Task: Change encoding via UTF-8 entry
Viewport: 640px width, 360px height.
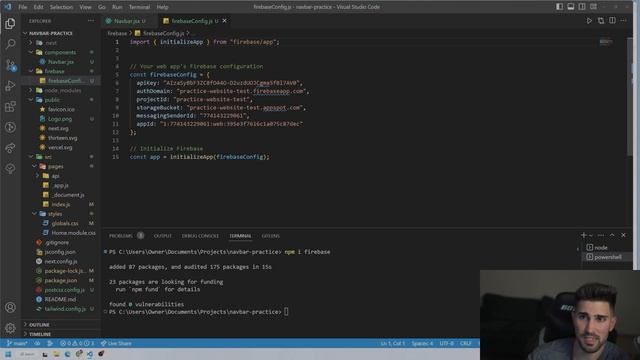Action: (x=447, y=343)
